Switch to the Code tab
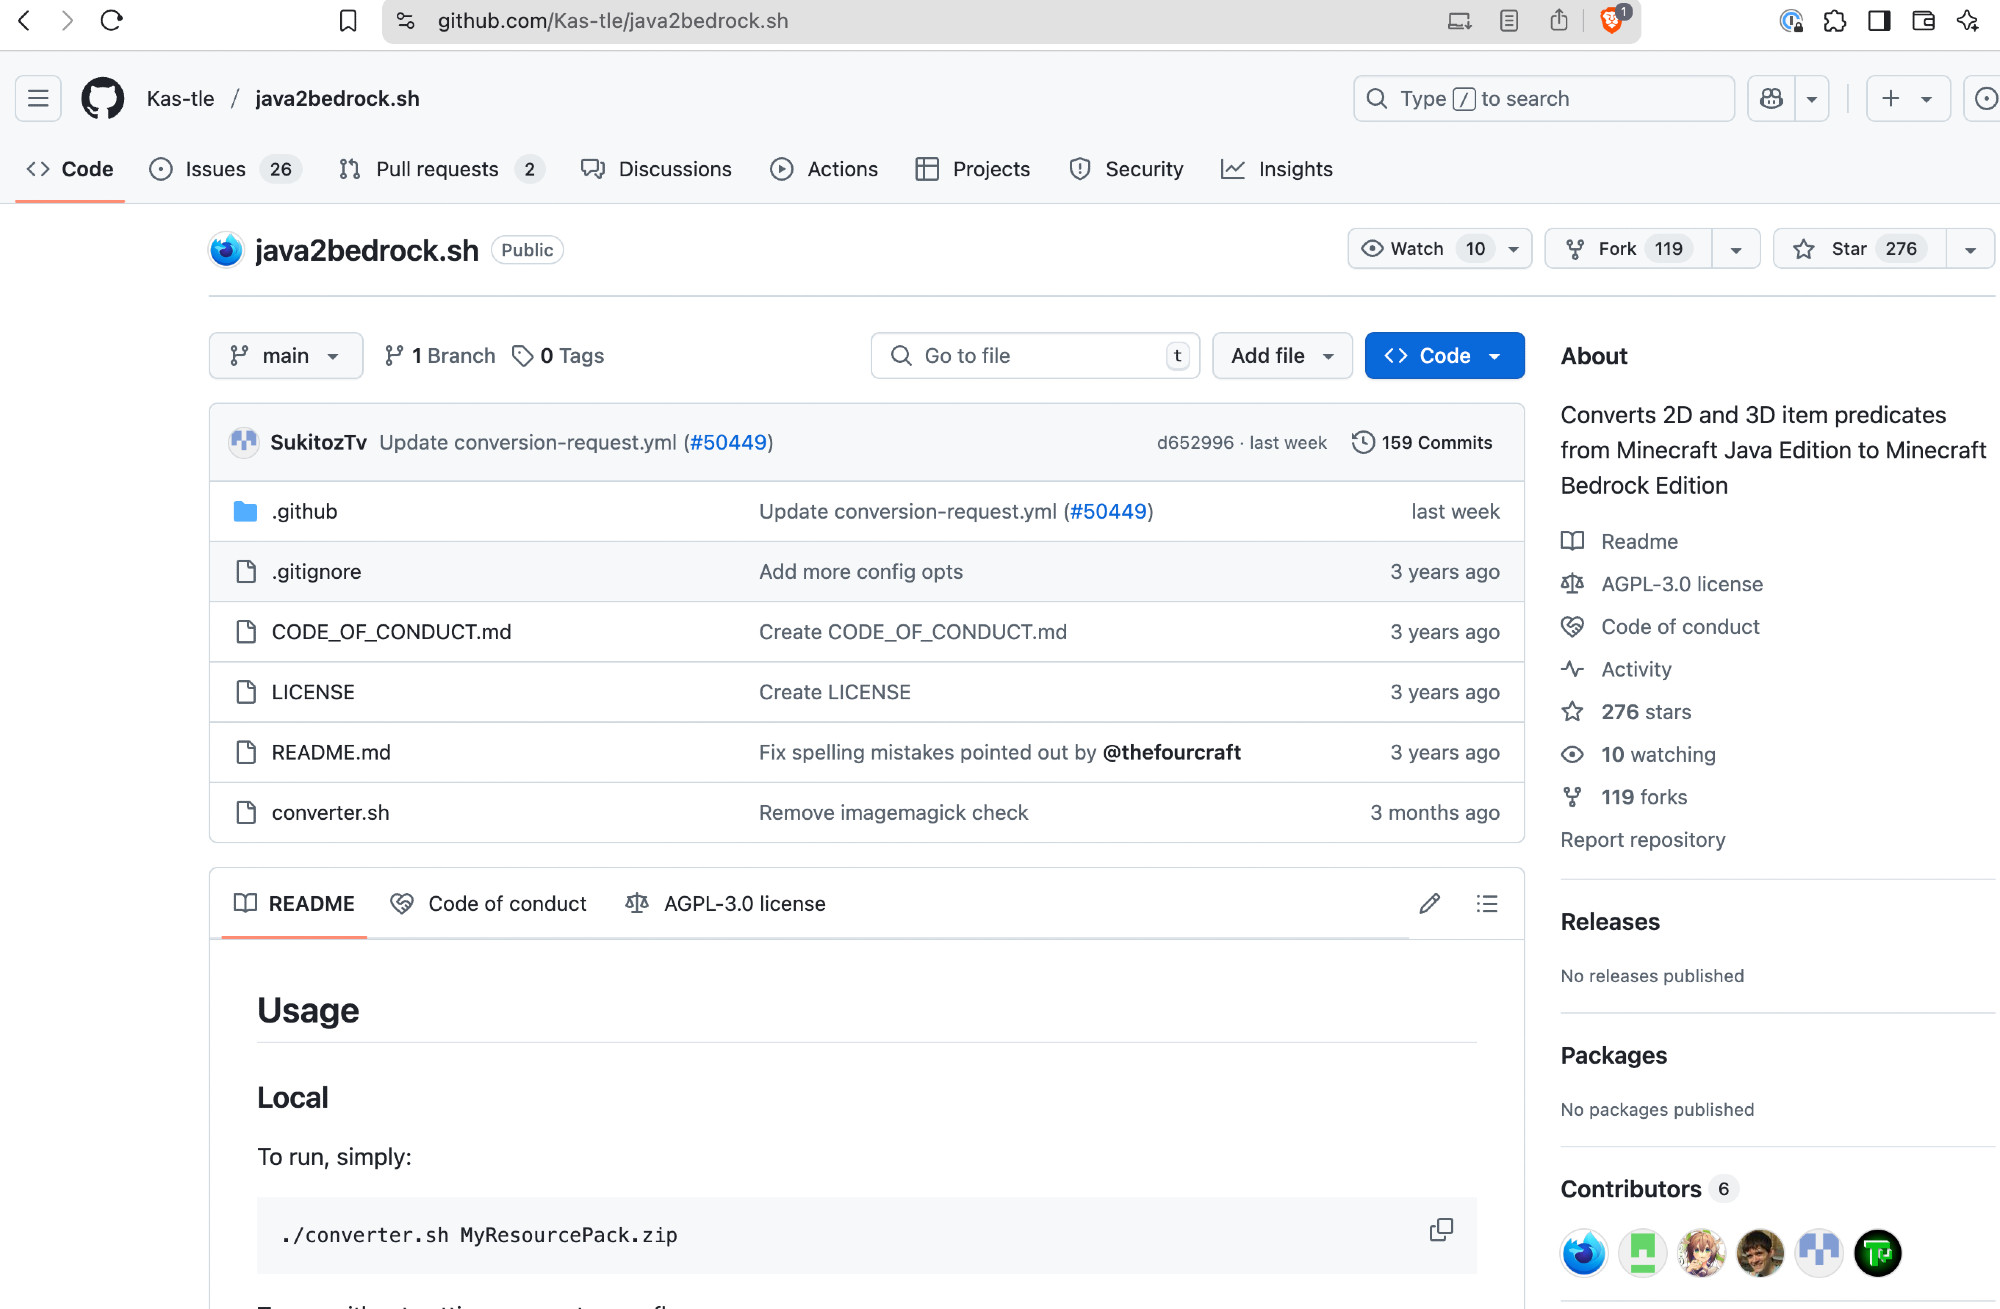This screenshot has width=2000, height=1309. click(x=70, y=169)
